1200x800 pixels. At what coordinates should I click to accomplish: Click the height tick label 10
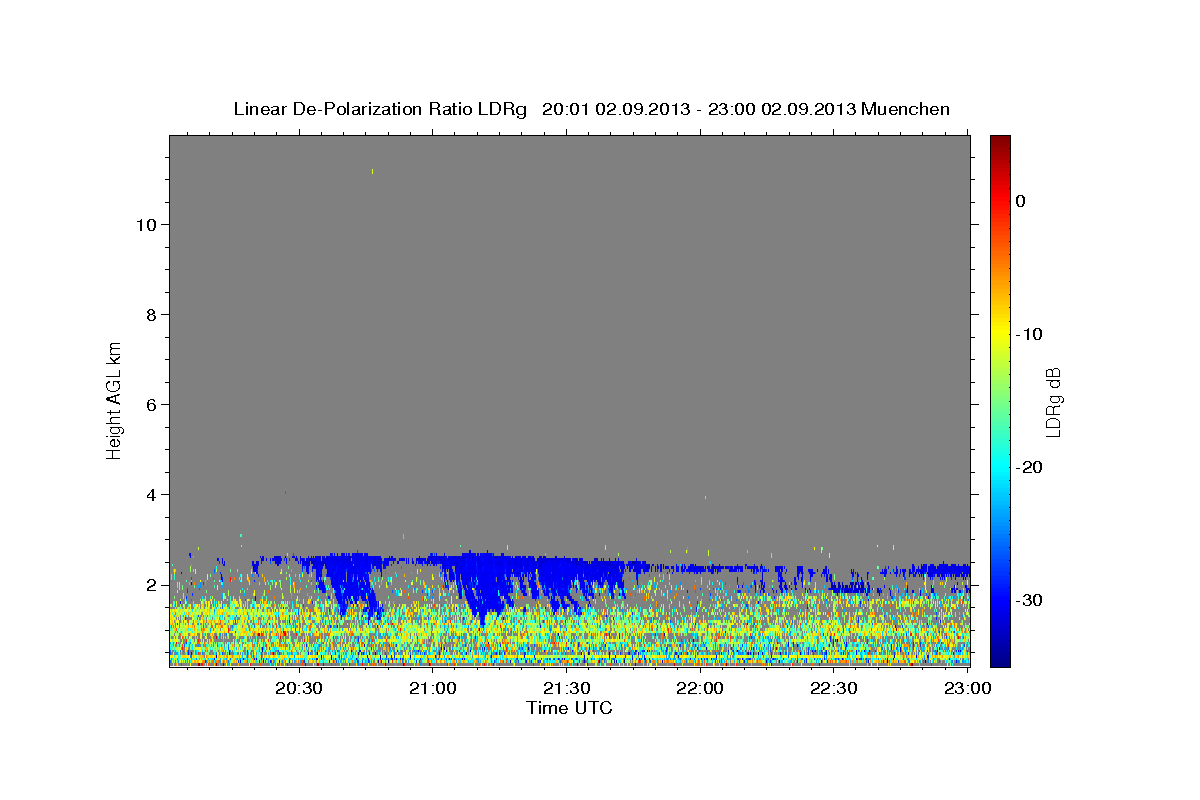pos(146,224)
